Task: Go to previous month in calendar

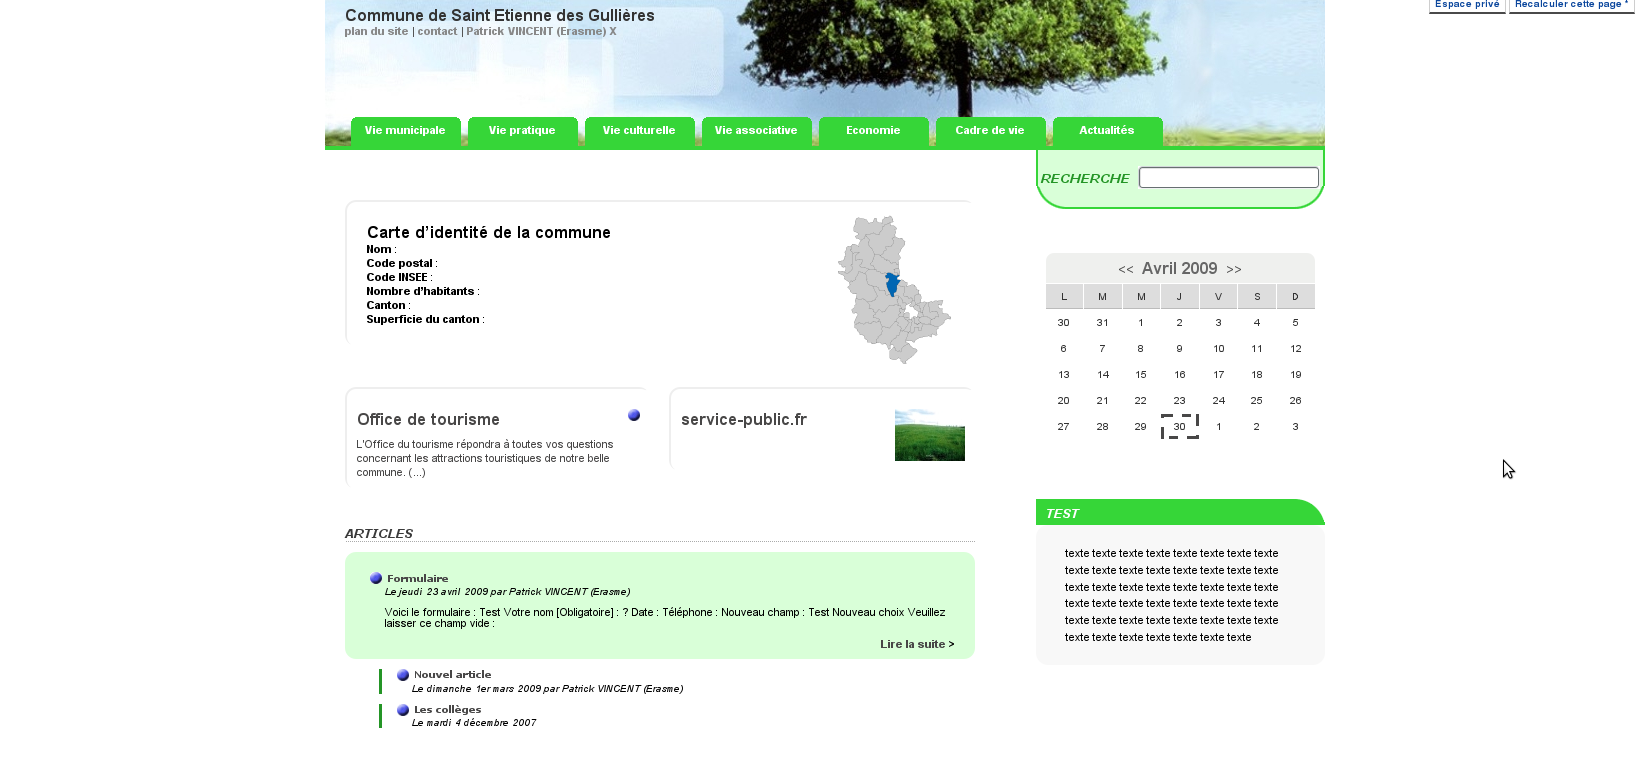Action: (1125, 269)
